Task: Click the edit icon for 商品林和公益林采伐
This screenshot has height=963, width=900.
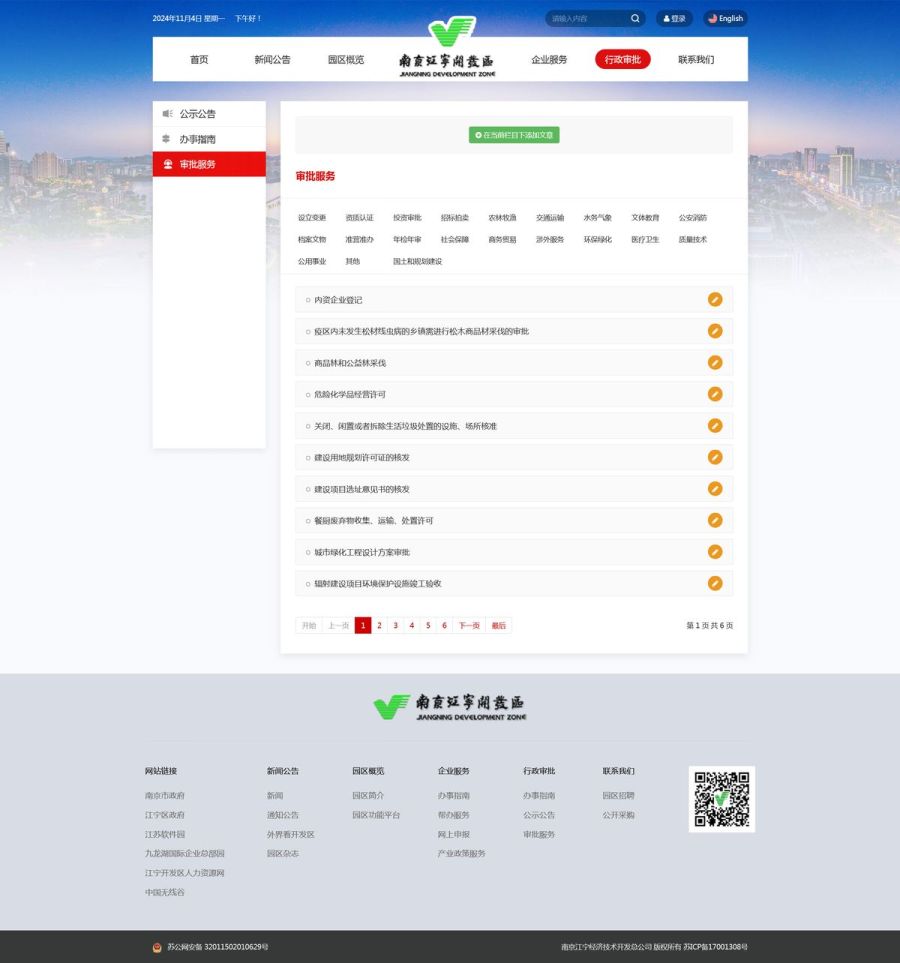Action: 715,363
